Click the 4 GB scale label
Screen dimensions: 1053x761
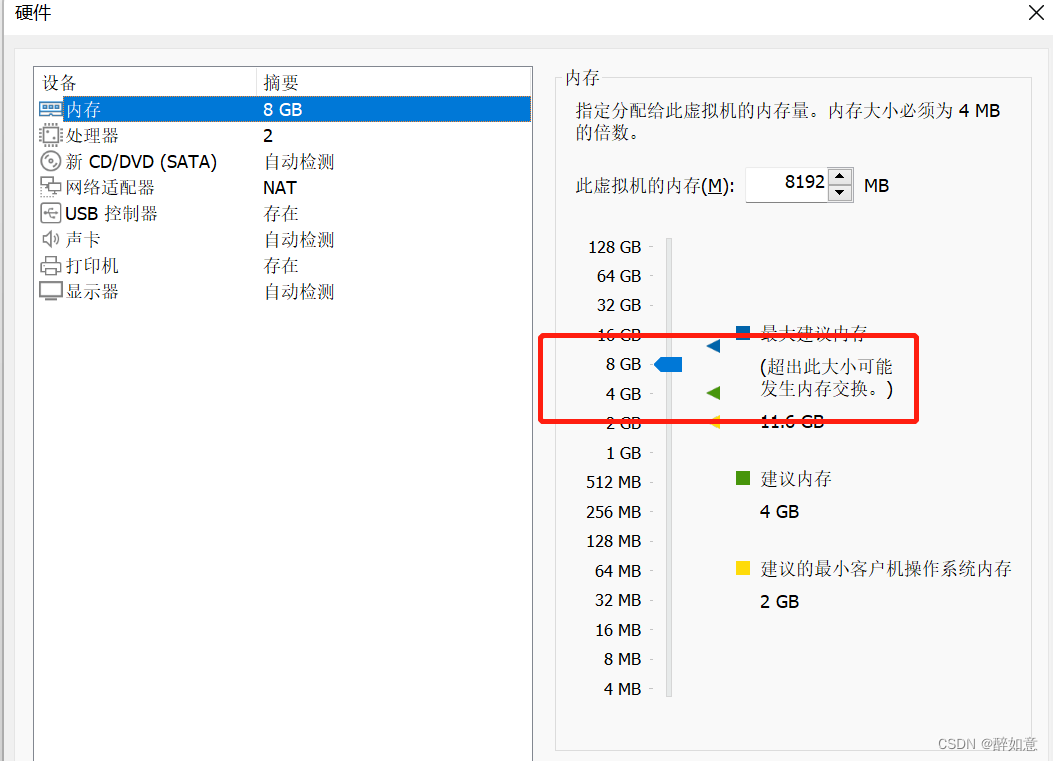(x=622, y=393)
